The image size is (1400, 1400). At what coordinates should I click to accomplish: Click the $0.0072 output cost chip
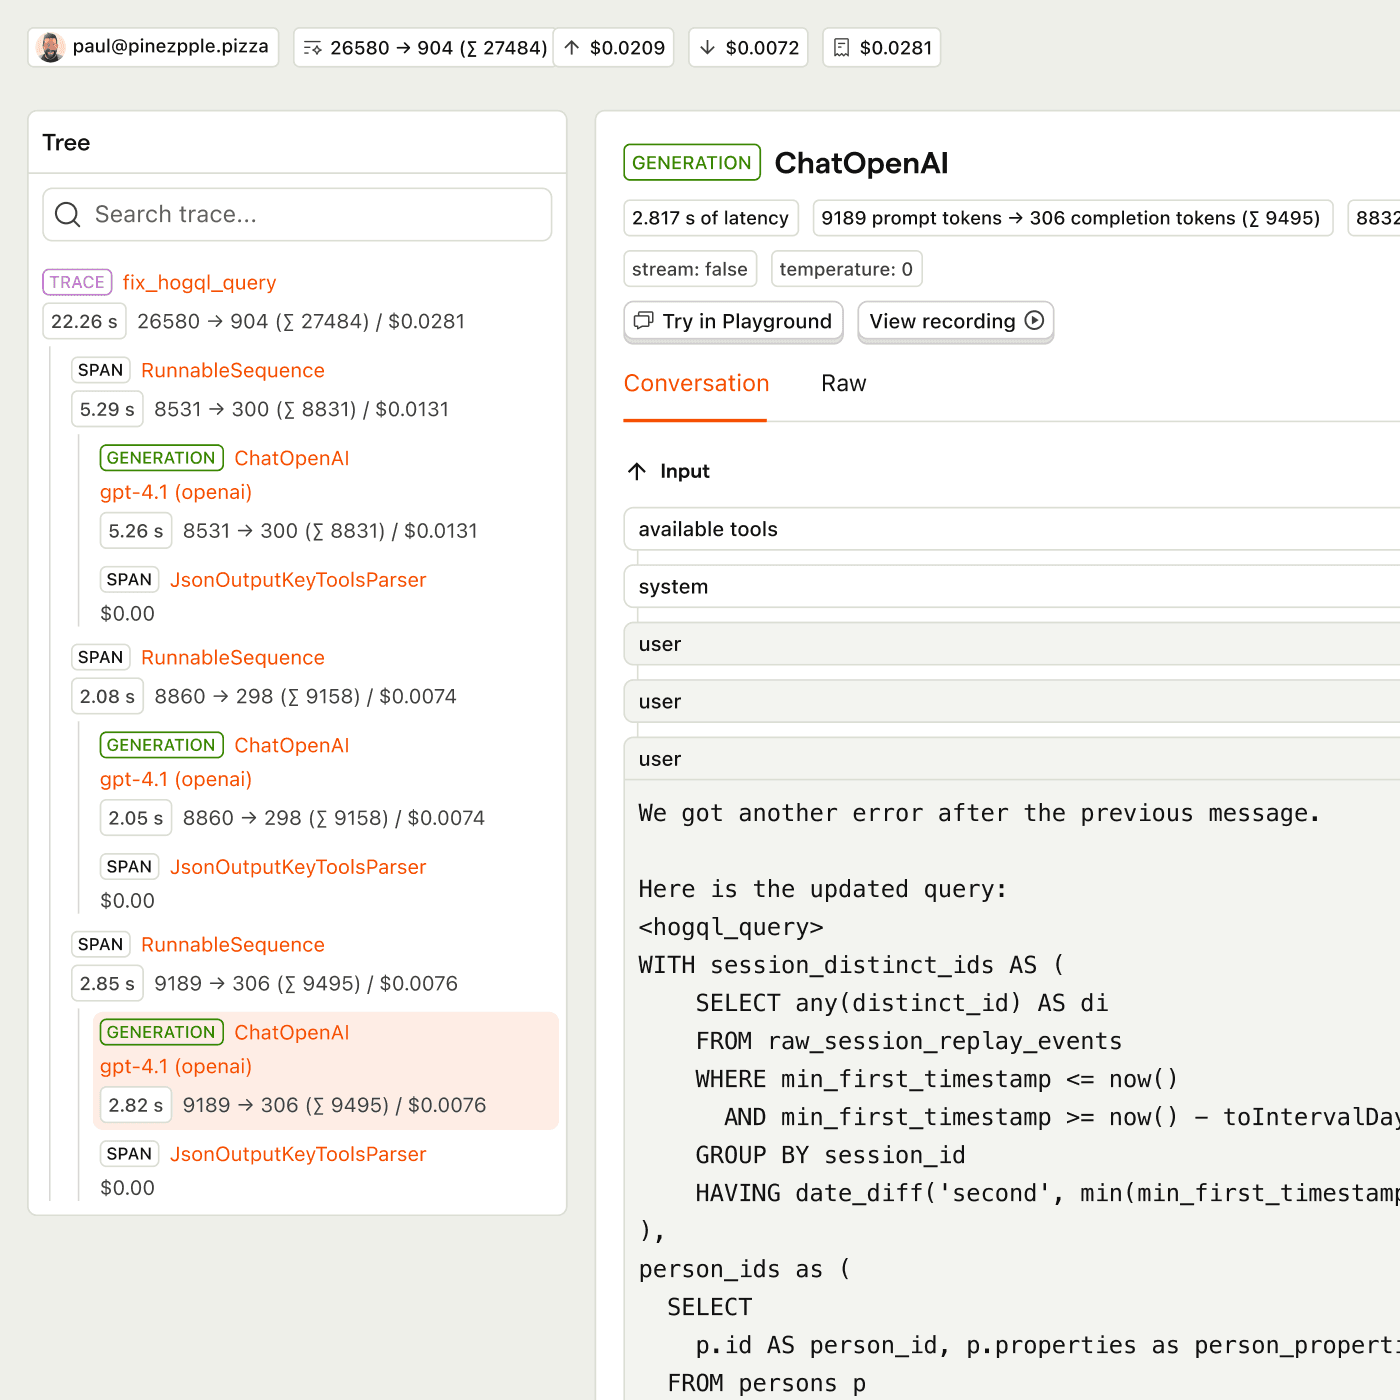[749, 47]
